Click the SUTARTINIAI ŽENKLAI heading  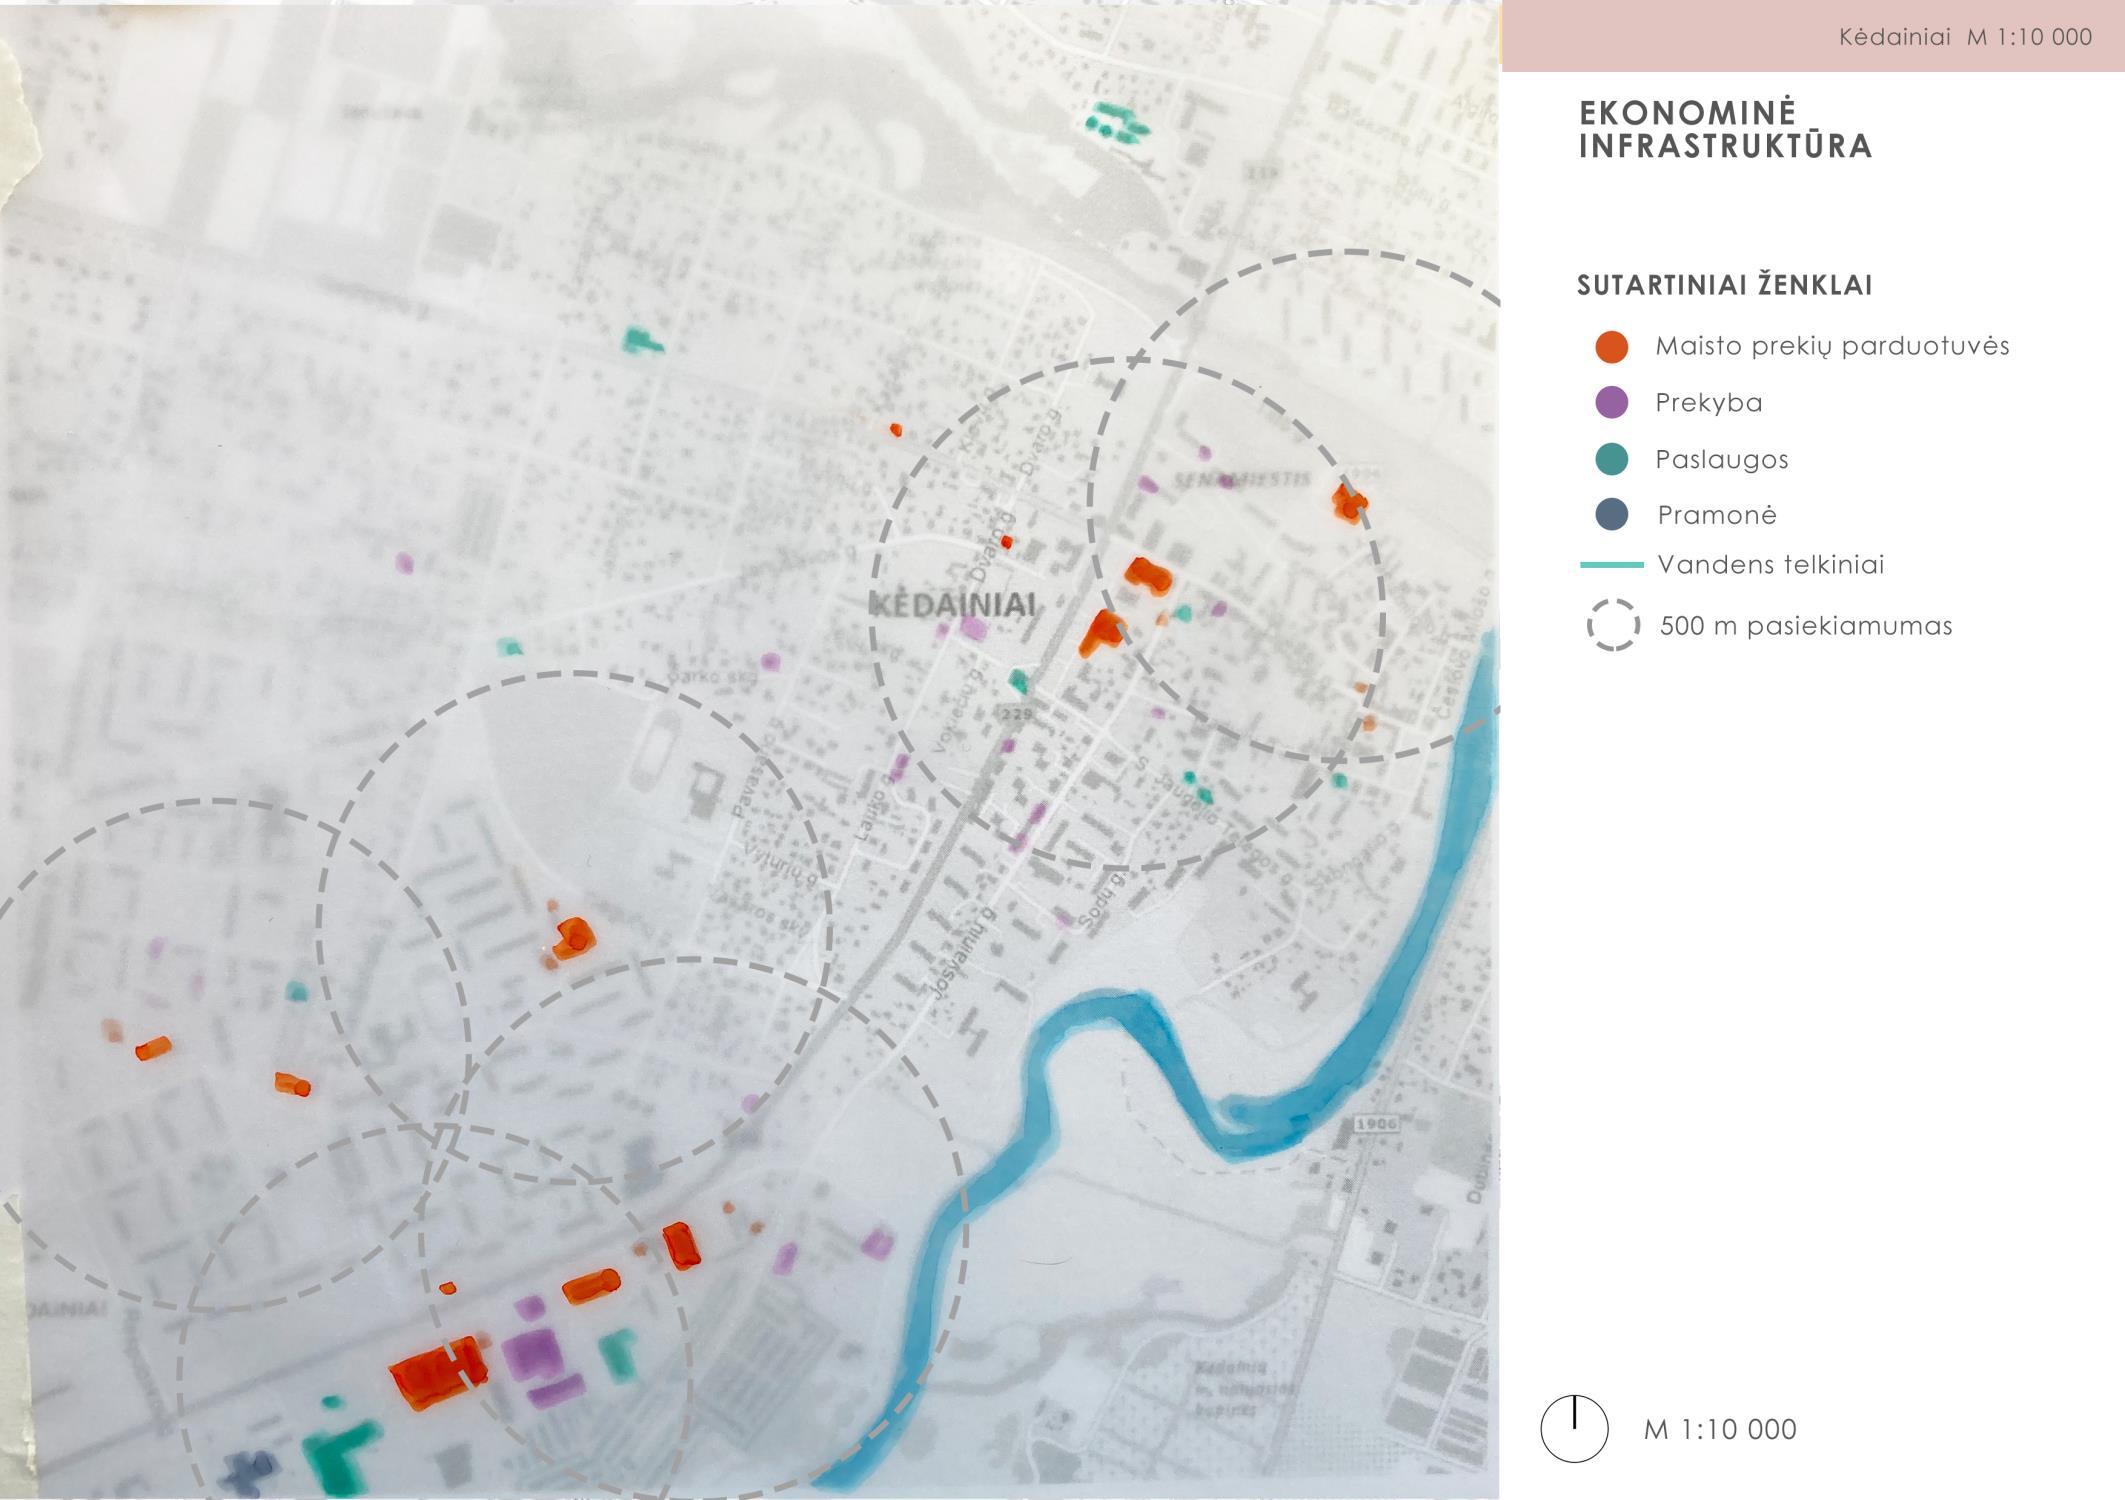(x=1724, y=286)
